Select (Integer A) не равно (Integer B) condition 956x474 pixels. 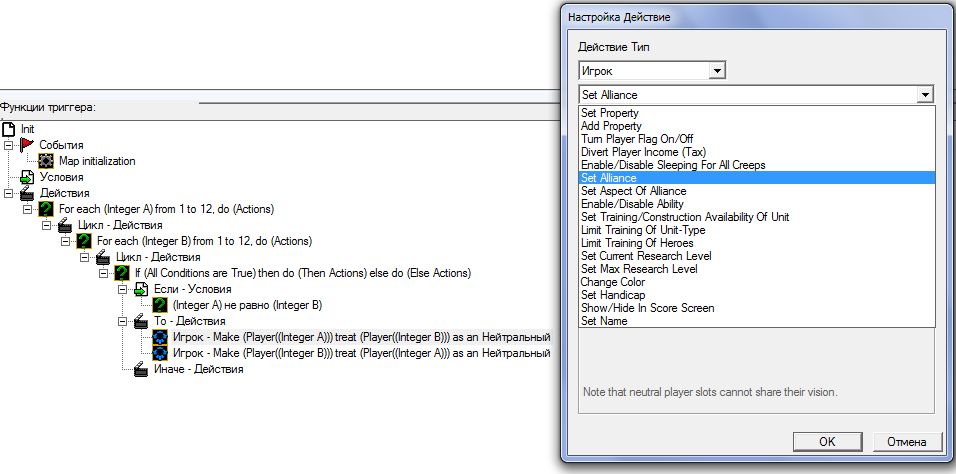[x=248, y=305]
